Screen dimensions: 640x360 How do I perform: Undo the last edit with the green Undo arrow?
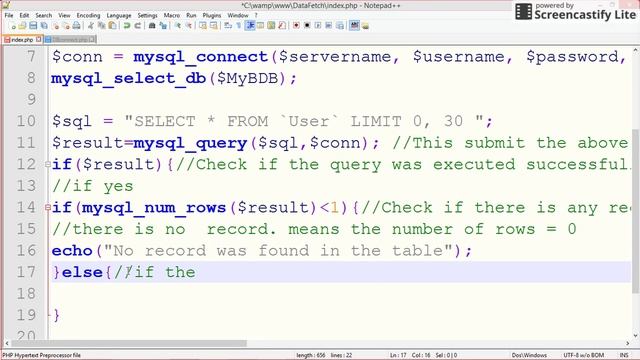tap(127, 26)
